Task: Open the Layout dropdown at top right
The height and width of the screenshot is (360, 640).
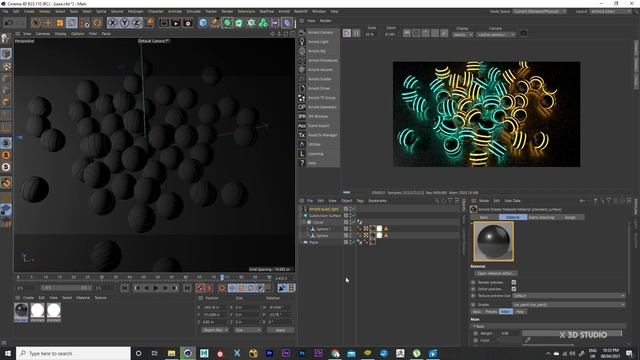Action: point(611,11)
